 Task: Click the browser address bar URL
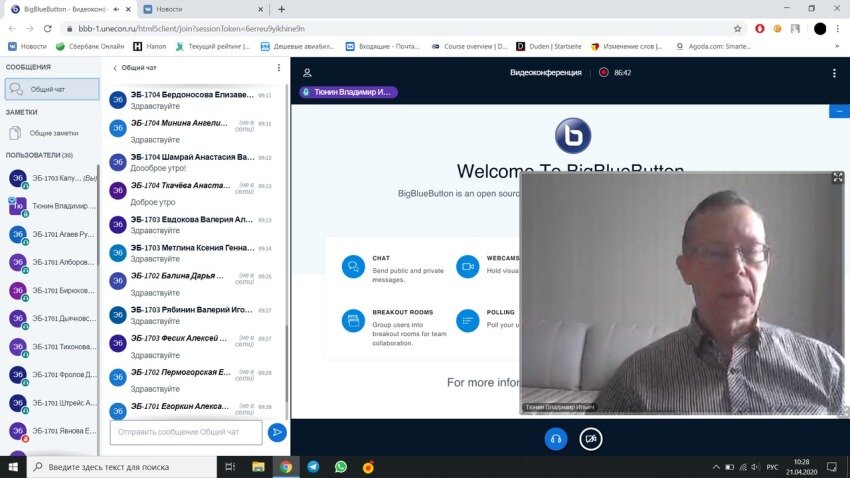point(191,29)
